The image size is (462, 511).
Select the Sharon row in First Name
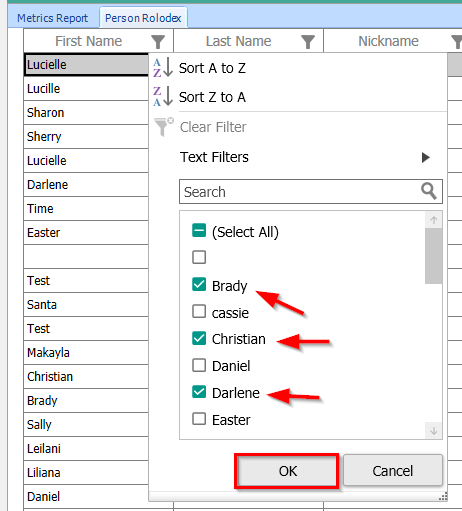pyautogui.click(x=86, y=113)
